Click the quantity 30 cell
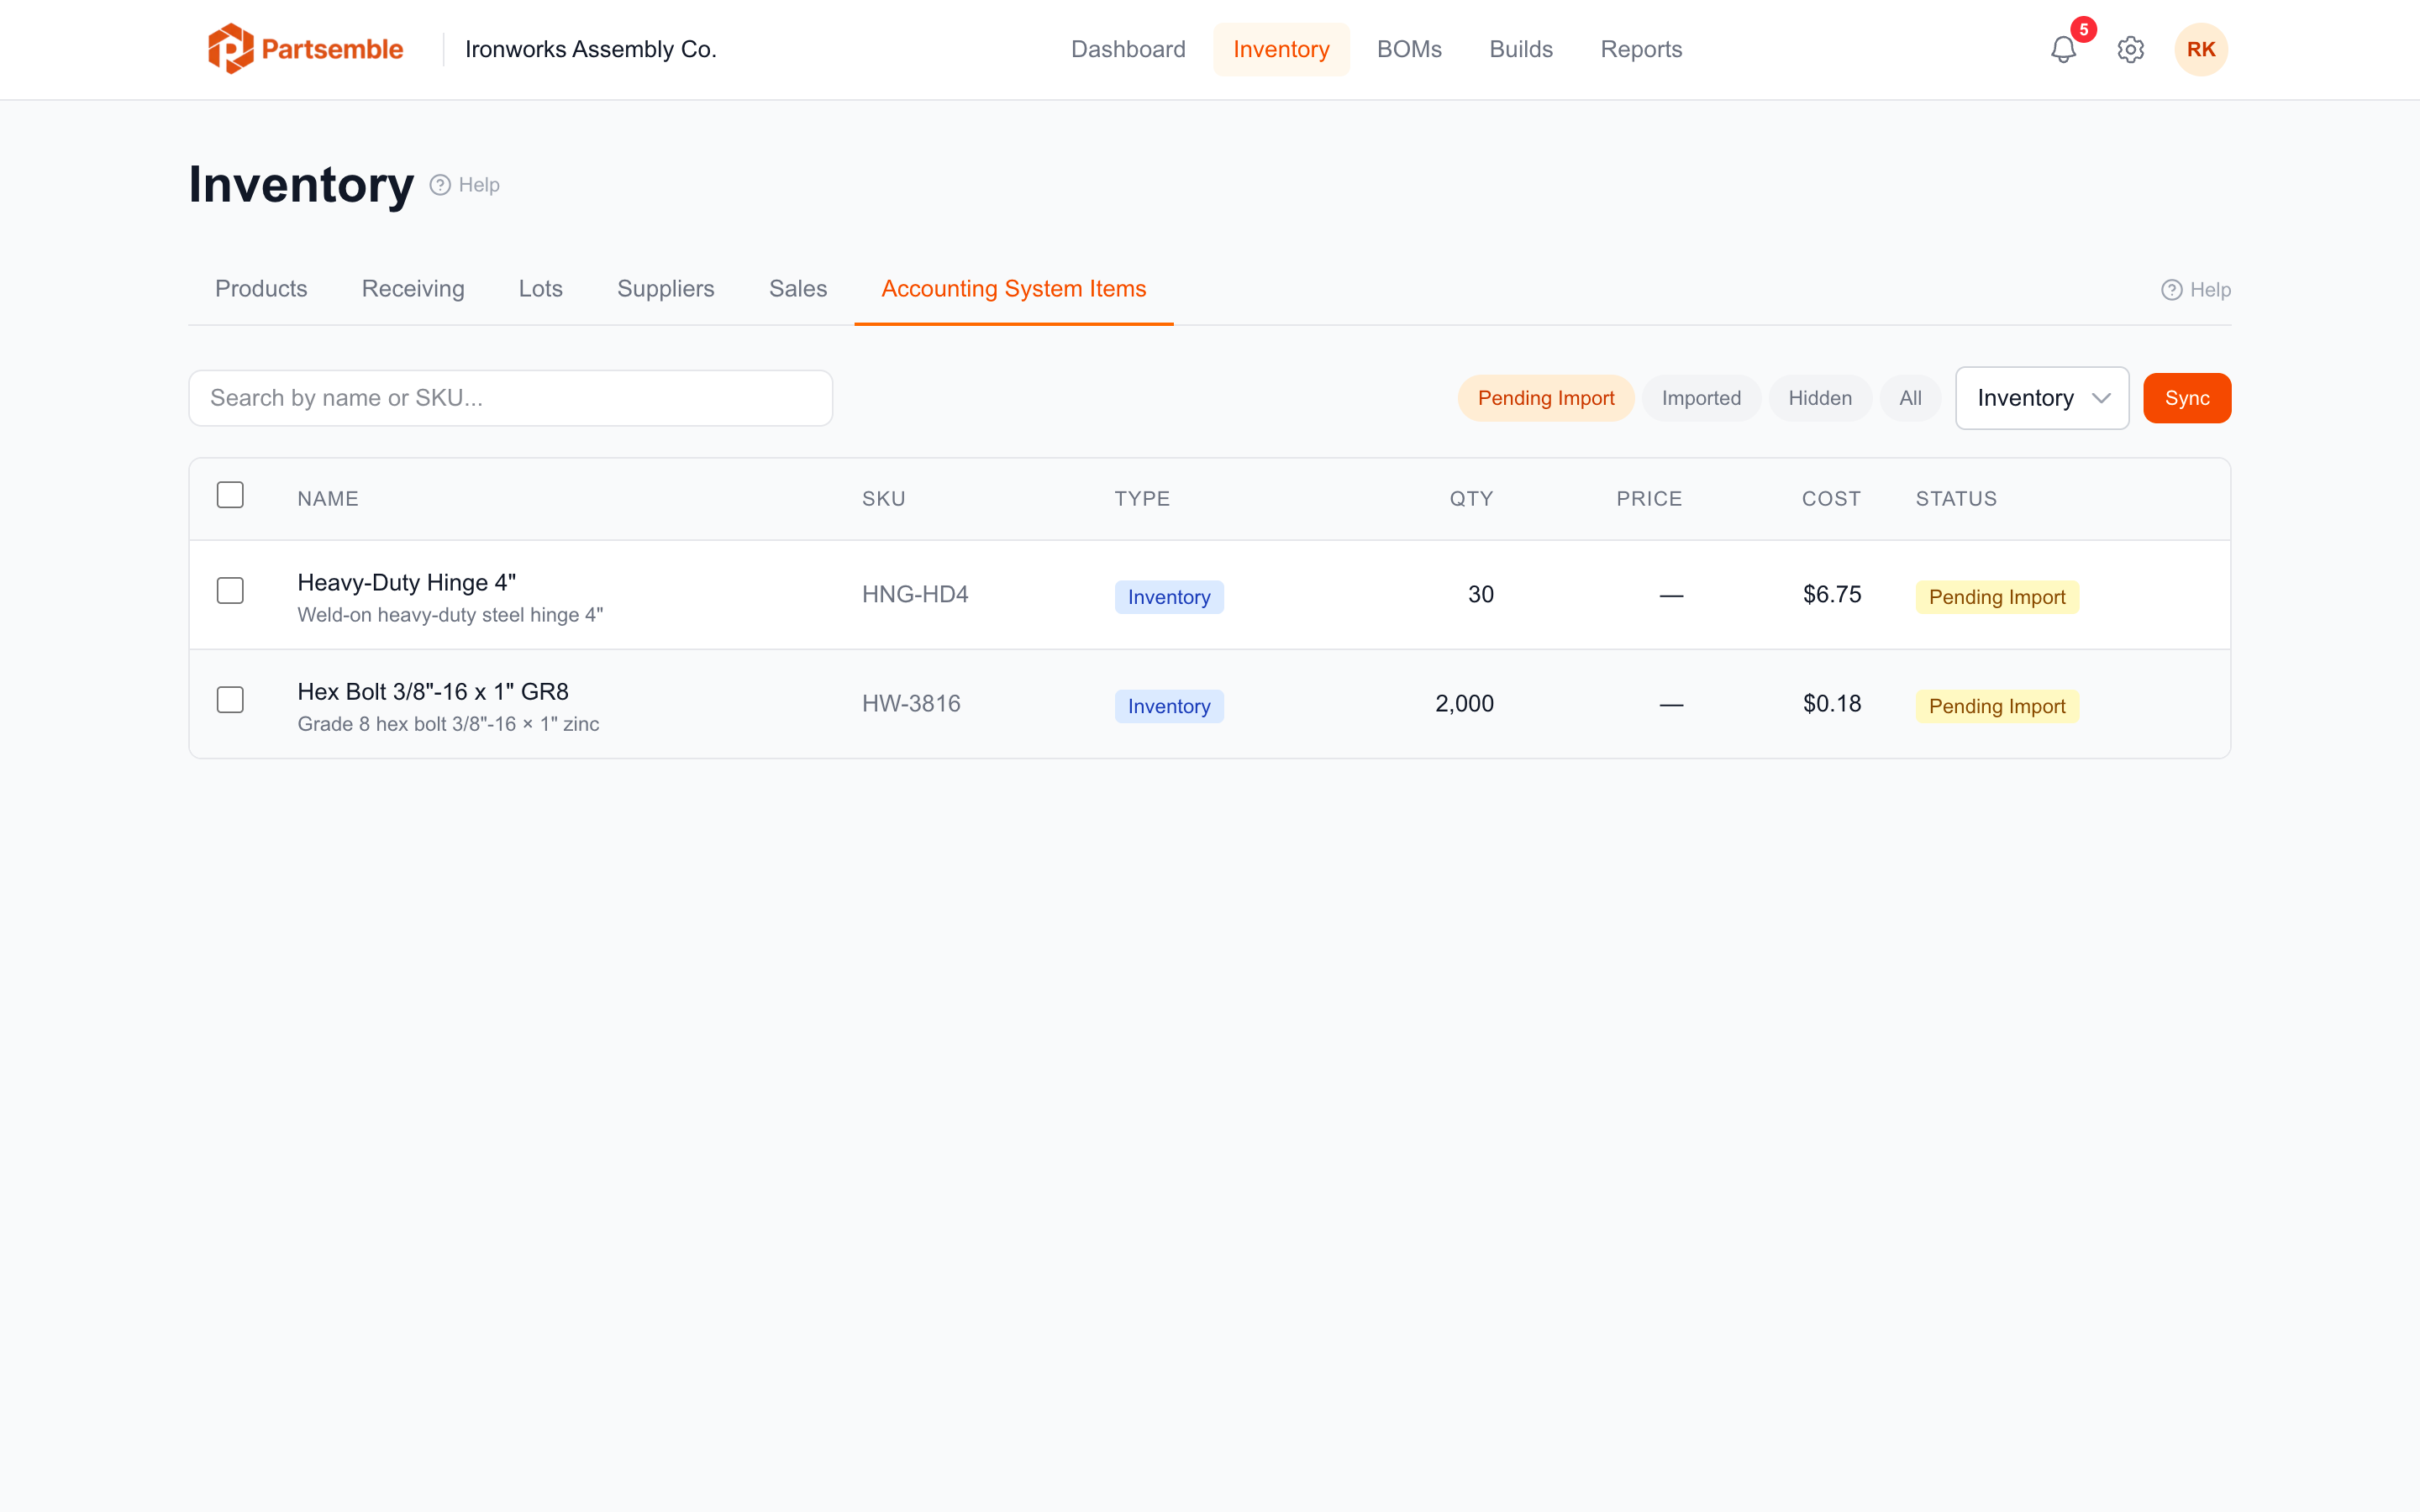Image resolution: width=2420 pixels, height=1512 pixels. coord(1481,595)
